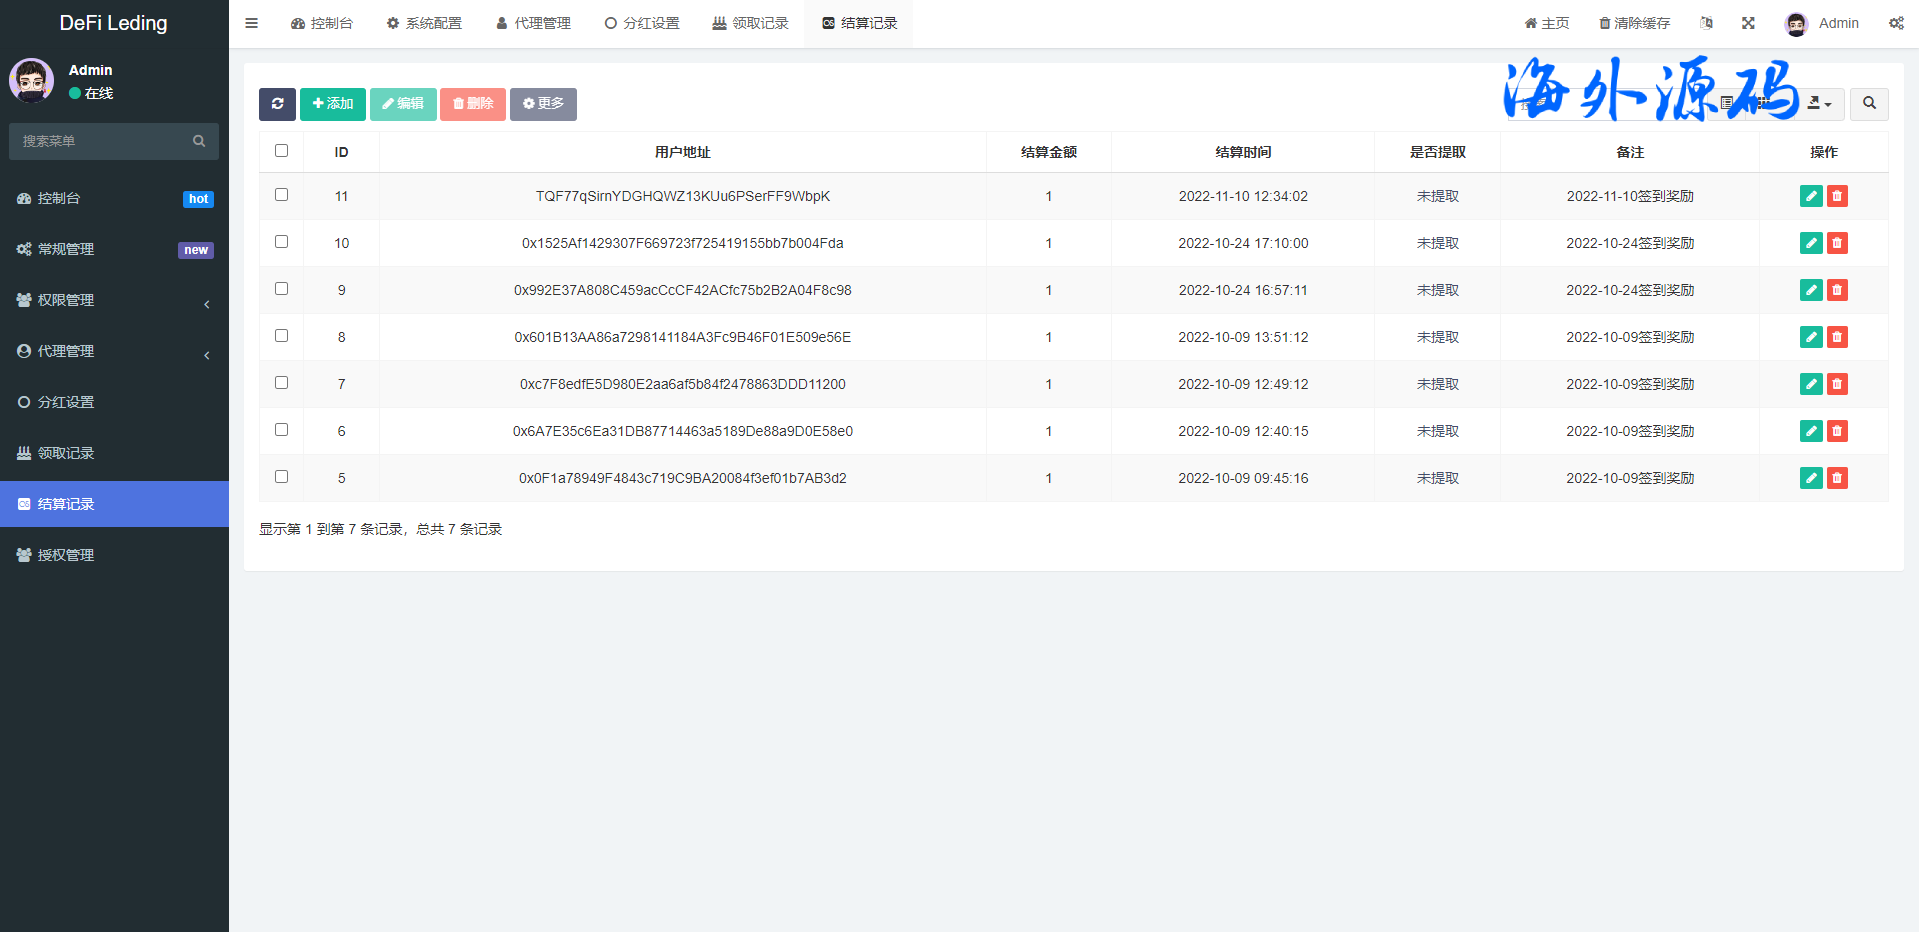Click the fullscreen icon in top bar

coord(1748,23)
